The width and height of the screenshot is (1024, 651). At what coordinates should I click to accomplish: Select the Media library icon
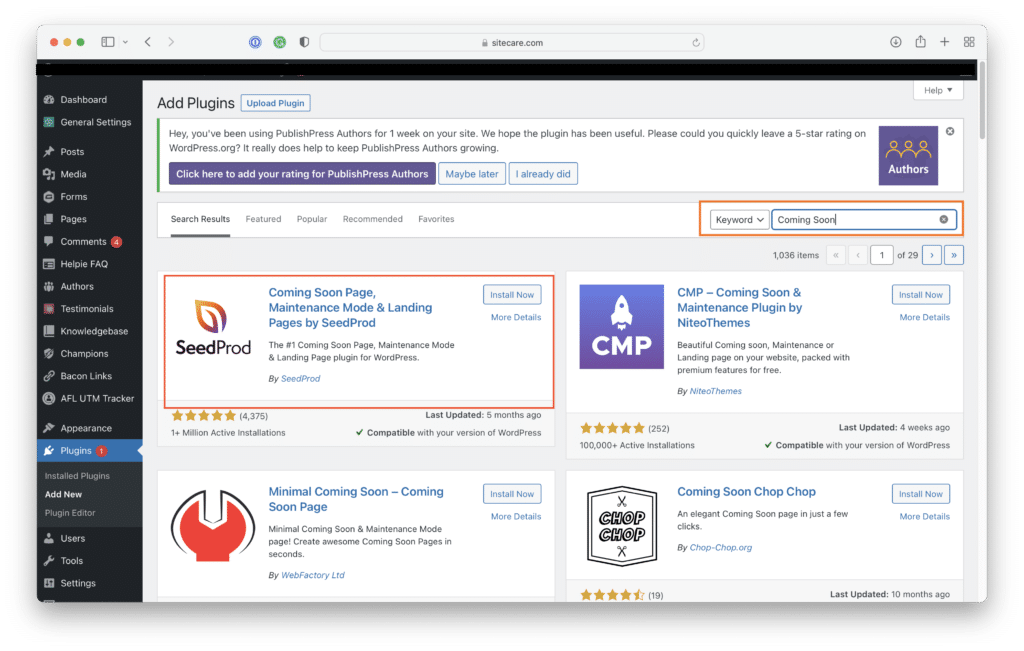(49, 174)
